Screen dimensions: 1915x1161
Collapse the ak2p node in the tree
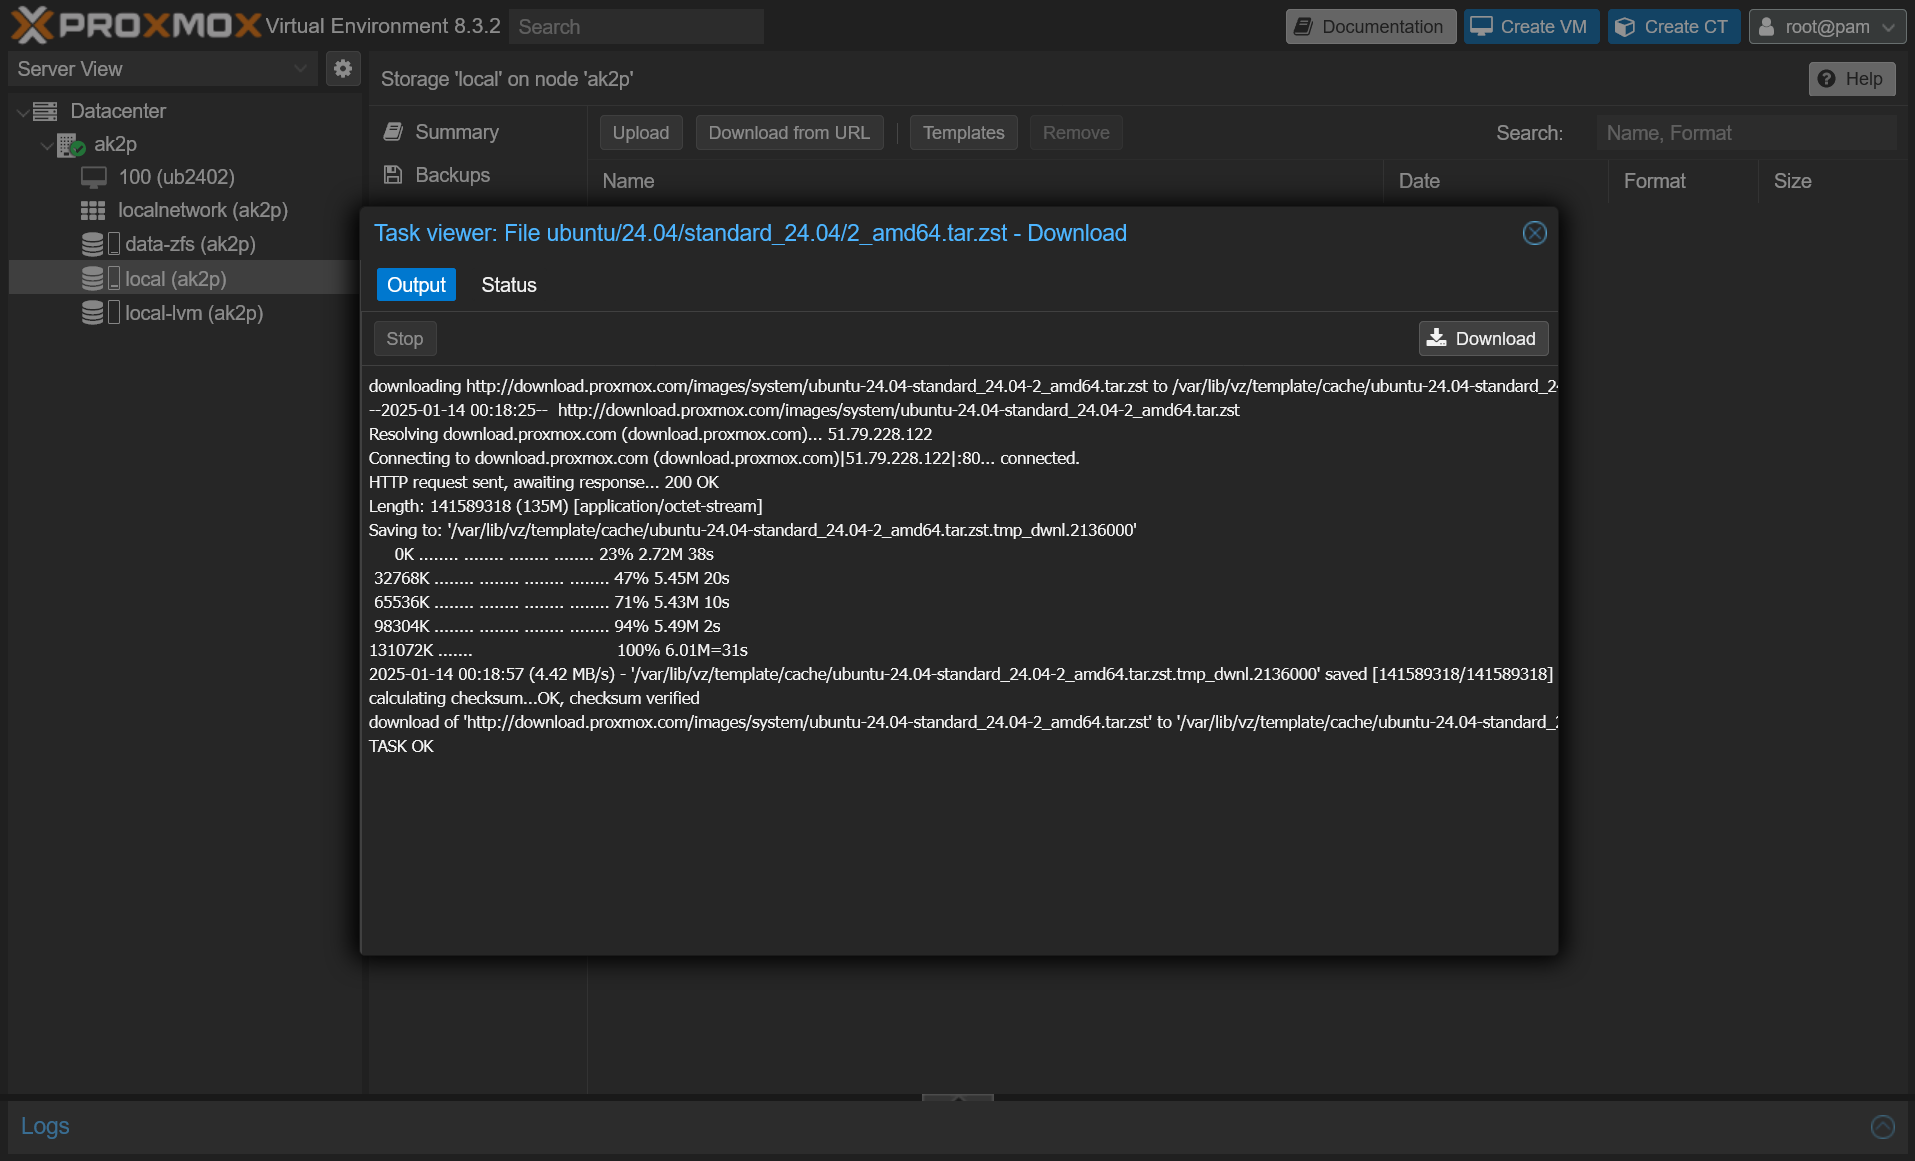point(46,146)
